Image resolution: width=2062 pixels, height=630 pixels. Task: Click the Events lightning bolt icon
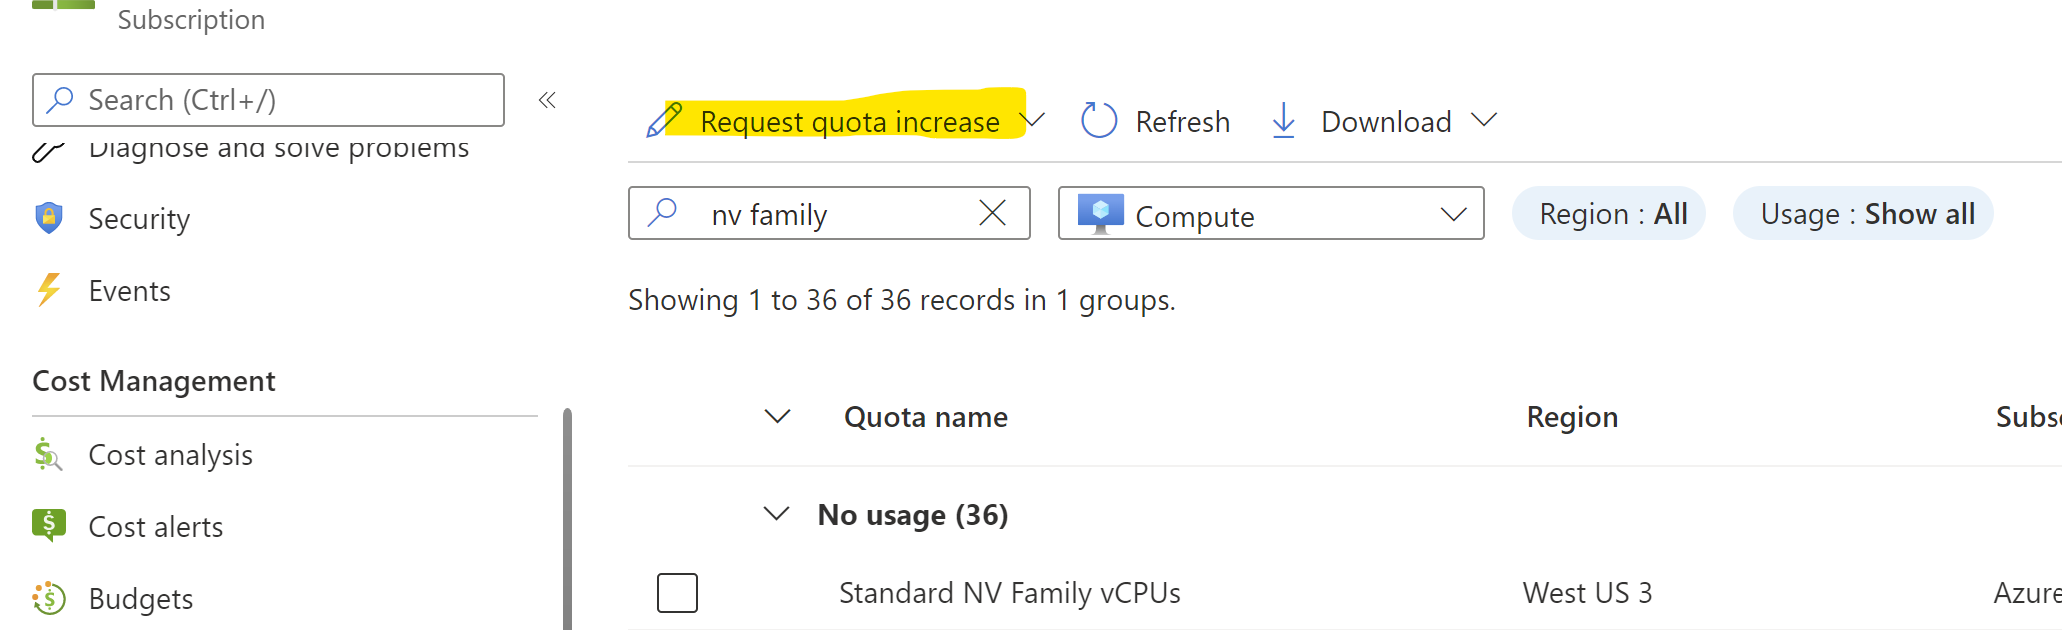[49, 290]
